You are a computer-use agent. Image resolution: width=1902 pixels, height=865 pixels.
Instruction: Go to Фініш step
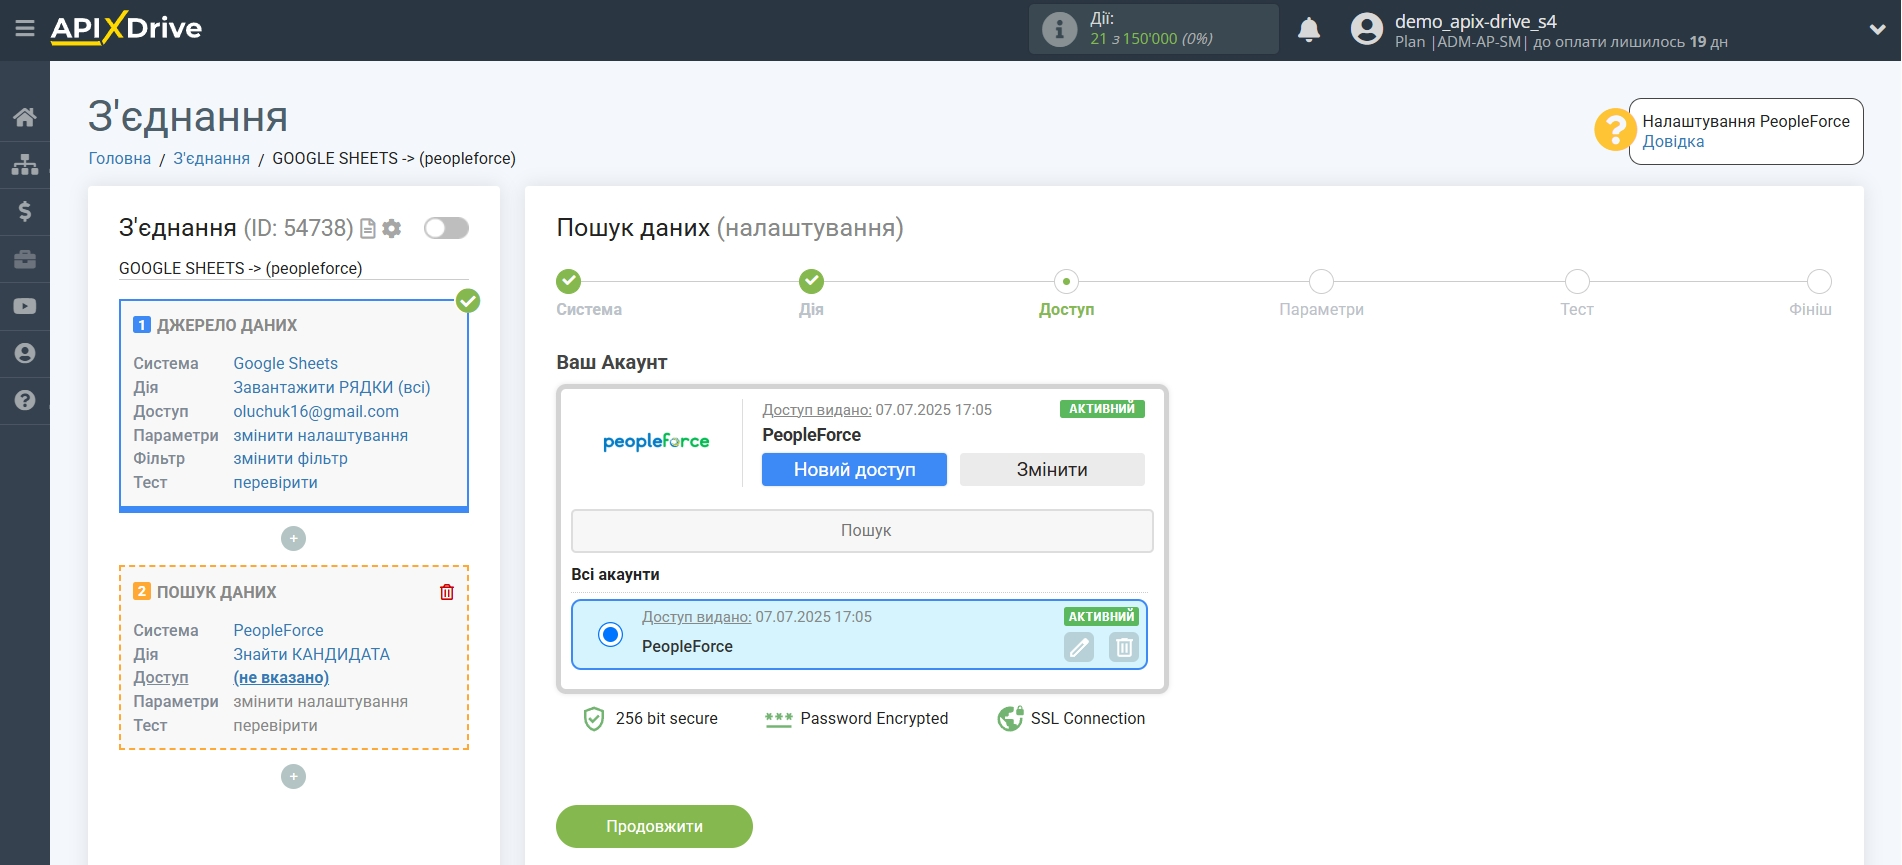1819,281
